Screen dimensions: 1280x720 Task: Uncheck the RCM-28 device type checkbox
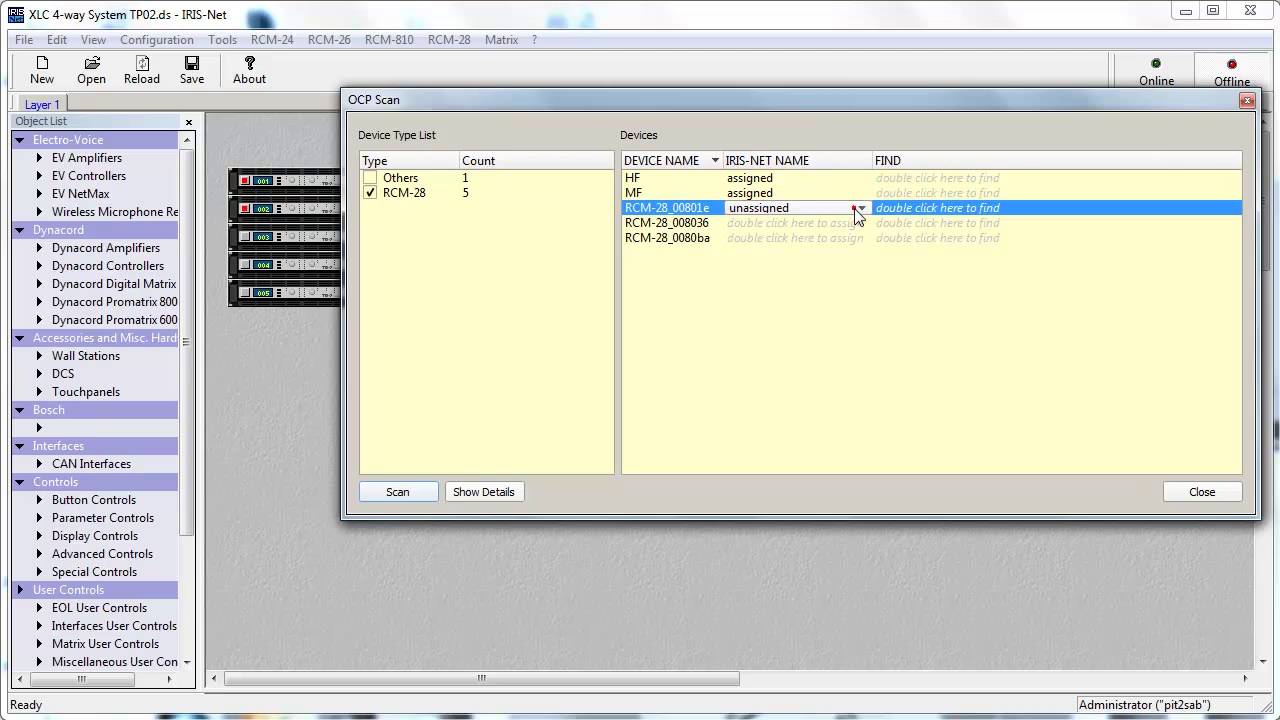pos(370,193)
